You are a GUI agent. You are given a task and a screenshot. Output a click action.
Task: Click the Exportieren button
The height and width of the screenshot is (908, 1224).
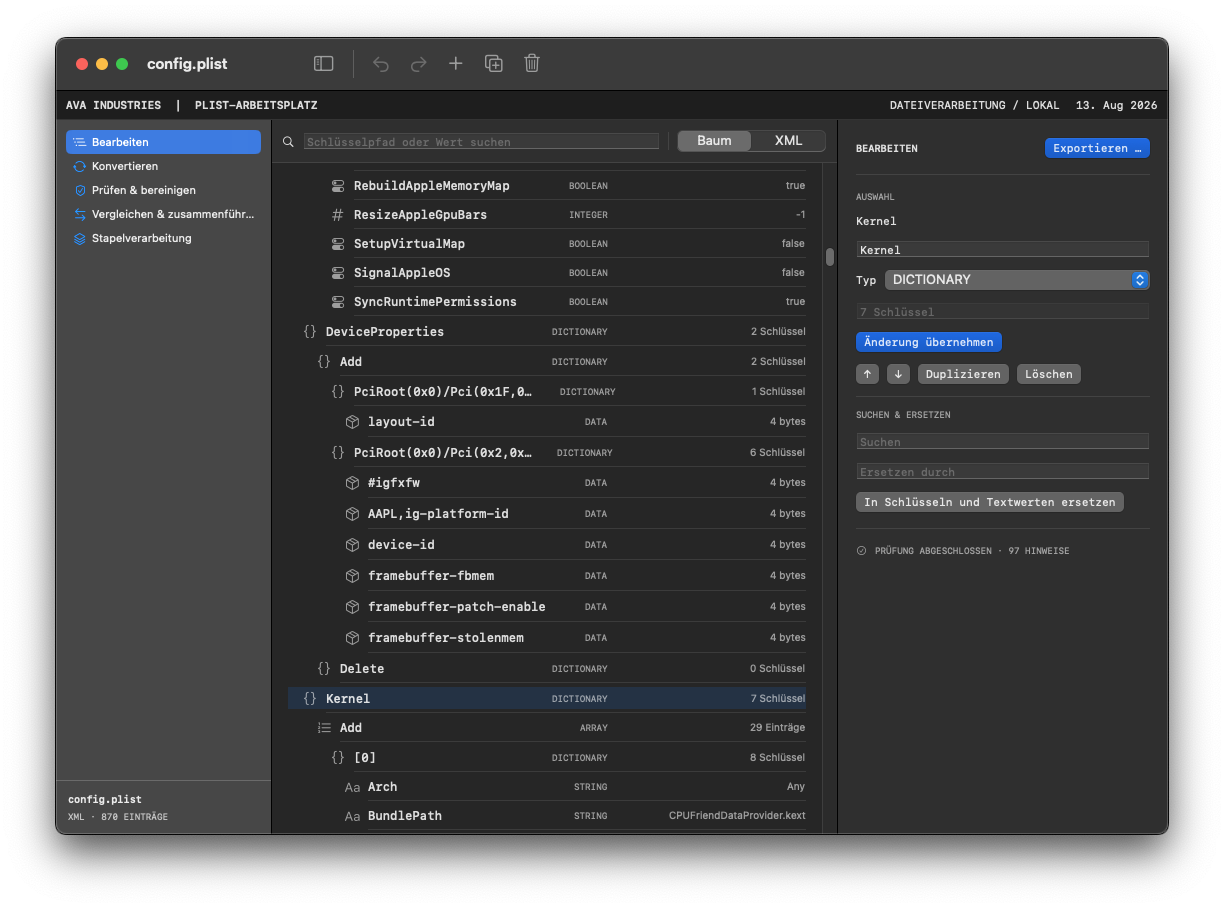1097,148
